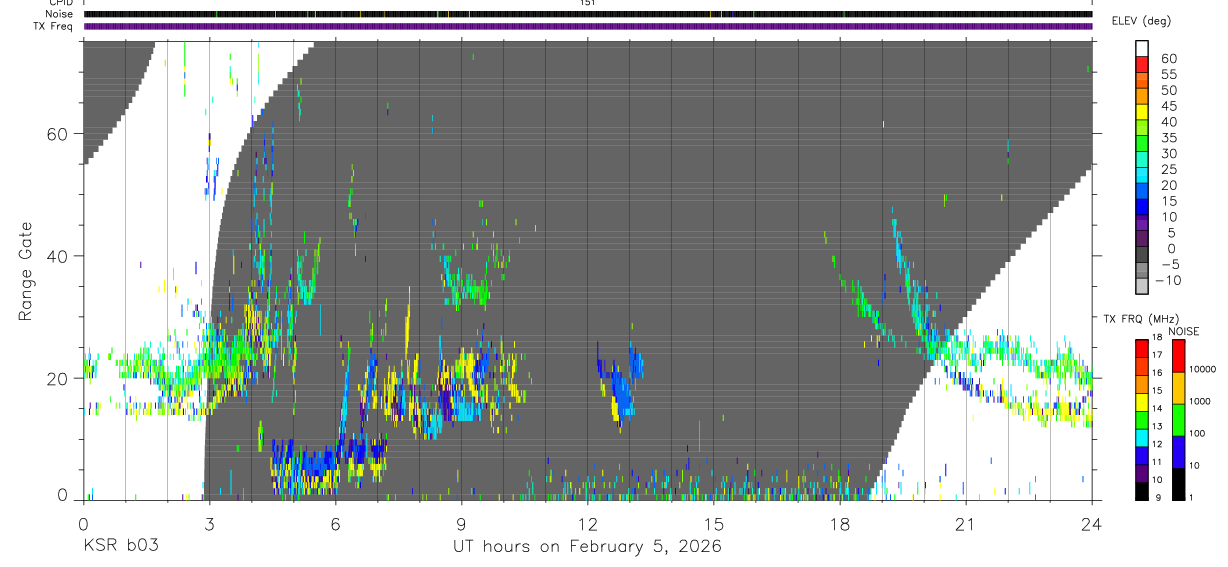Image resolution: width=1228 pixels, height=567 pixels.
Task: Click the 9 tick label on the UT hours axis
Action: pyautogui.click(x=461, y=523)
